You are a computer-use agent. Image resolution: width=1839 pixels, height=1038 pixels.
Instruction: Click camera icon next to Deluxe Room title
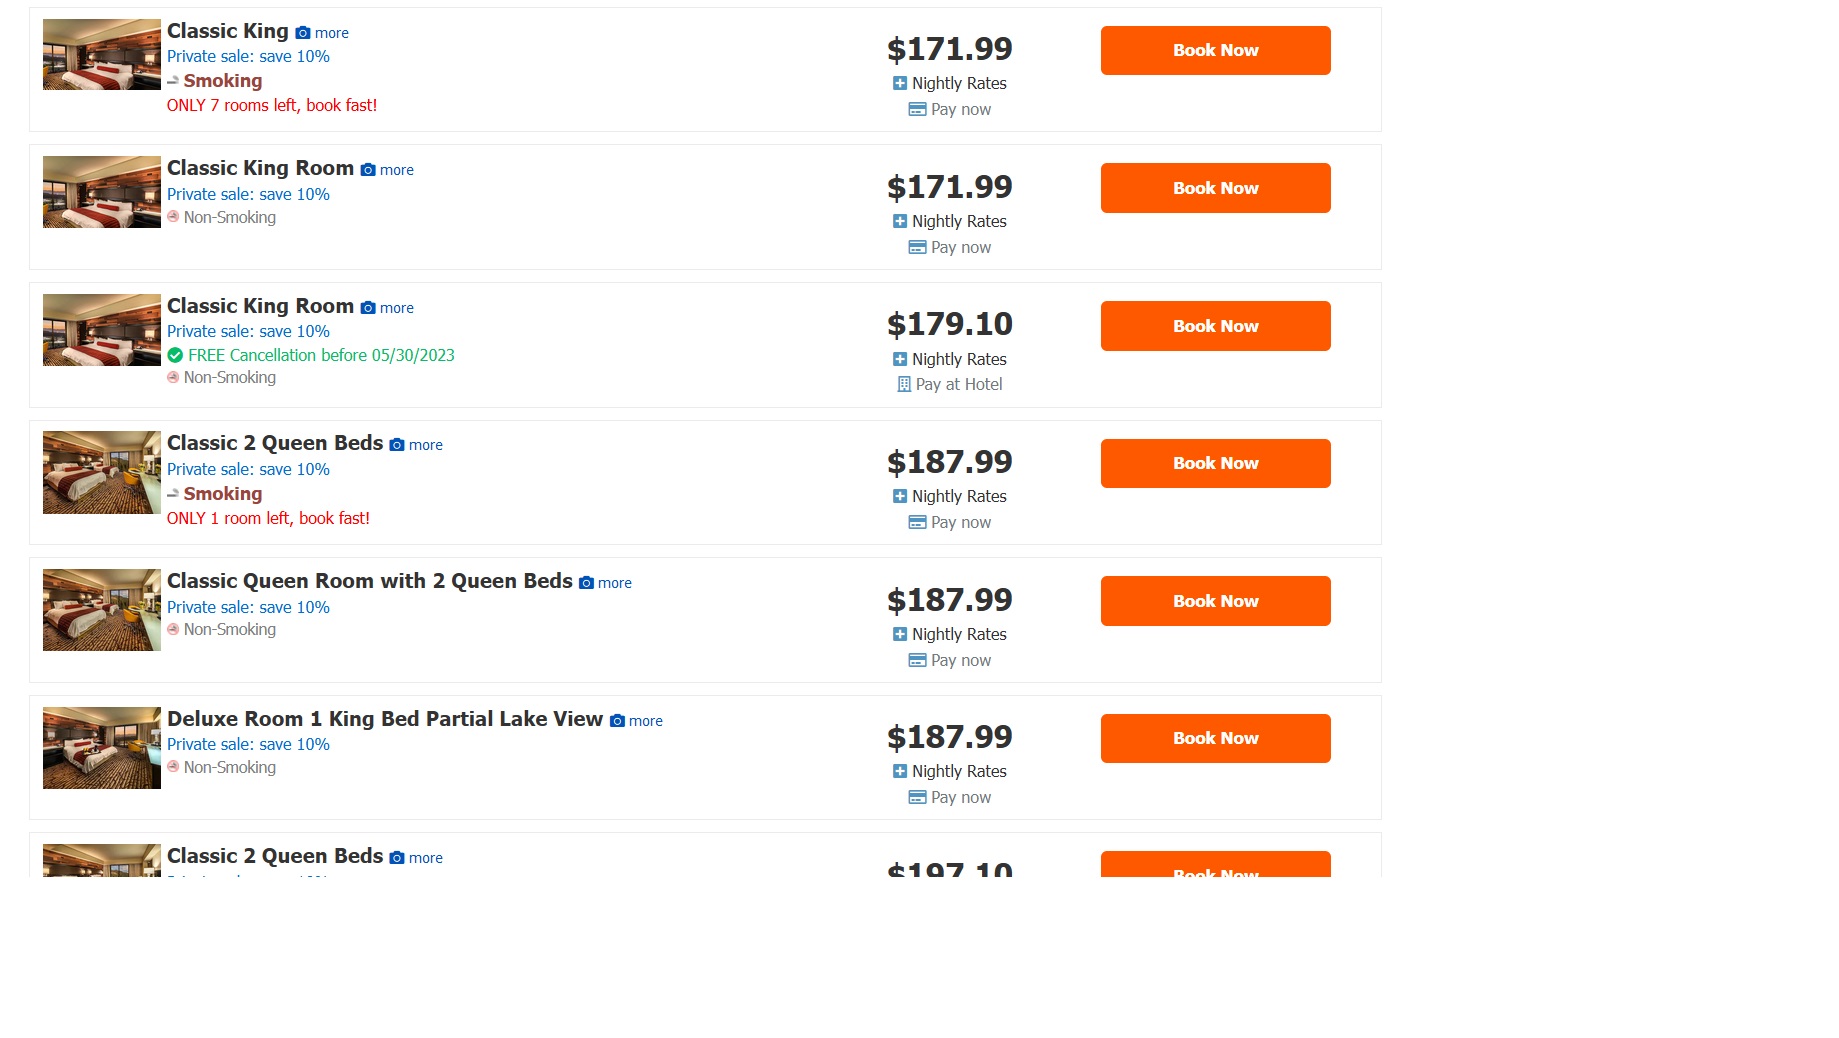pos(617,721)
